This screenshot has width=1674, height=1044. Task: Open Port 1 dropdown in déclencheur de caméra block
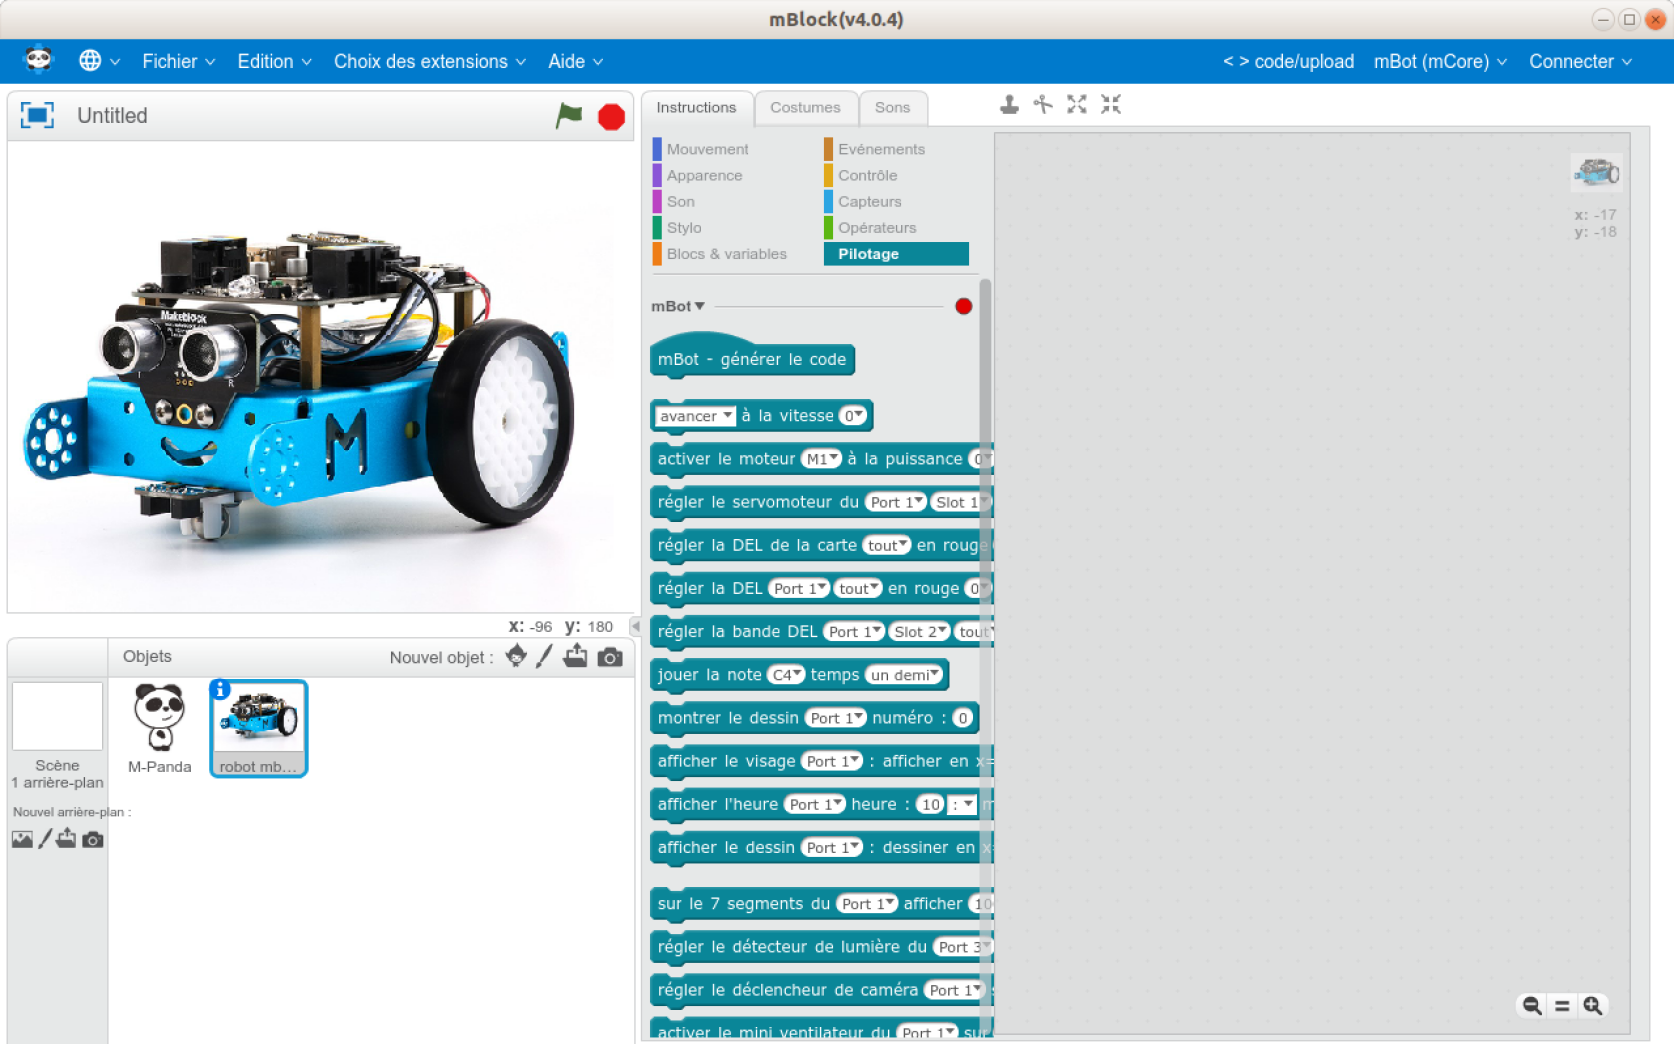[x=954, y=990]
